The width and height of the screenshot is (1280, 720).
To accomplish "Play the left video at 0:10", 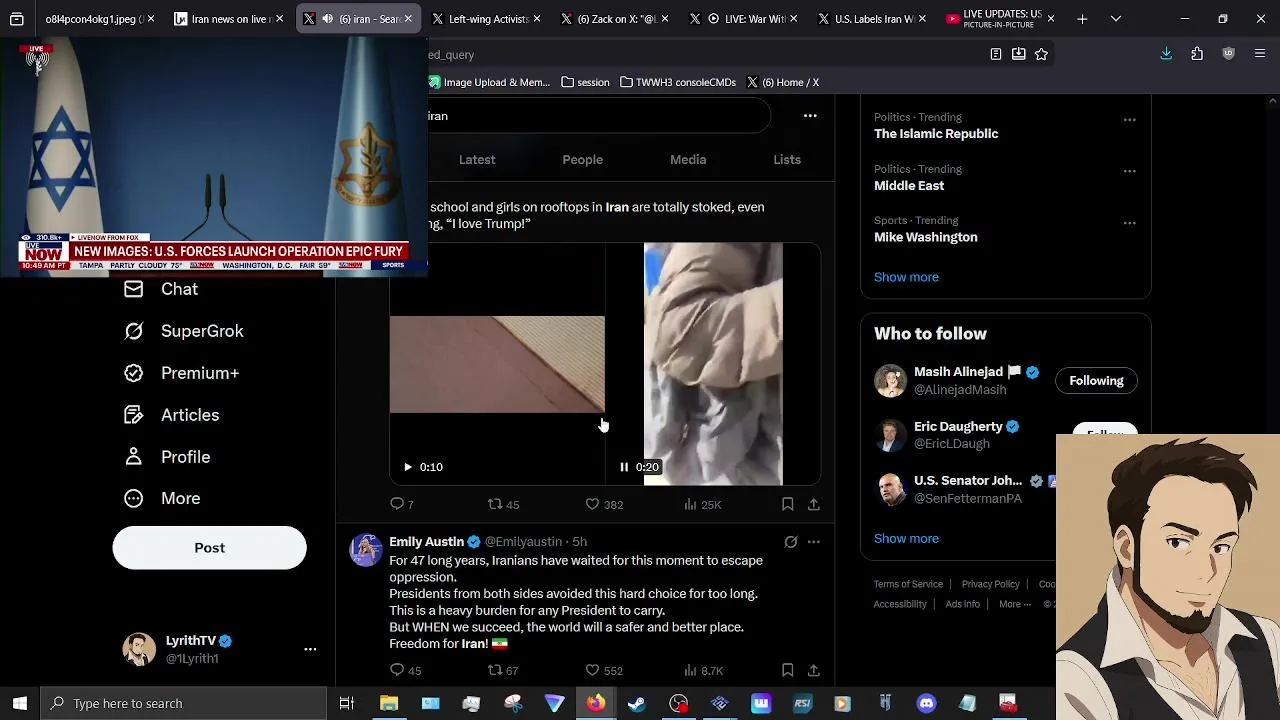I will coord(408,467).
